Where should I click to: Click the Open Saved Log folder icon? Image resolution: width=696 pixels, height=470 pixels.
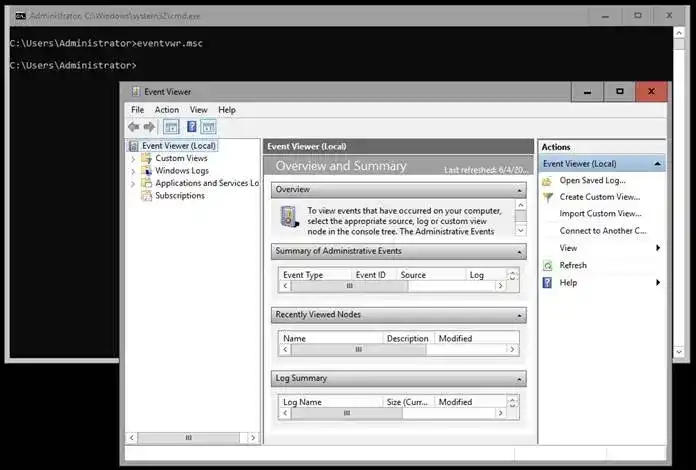547,181
